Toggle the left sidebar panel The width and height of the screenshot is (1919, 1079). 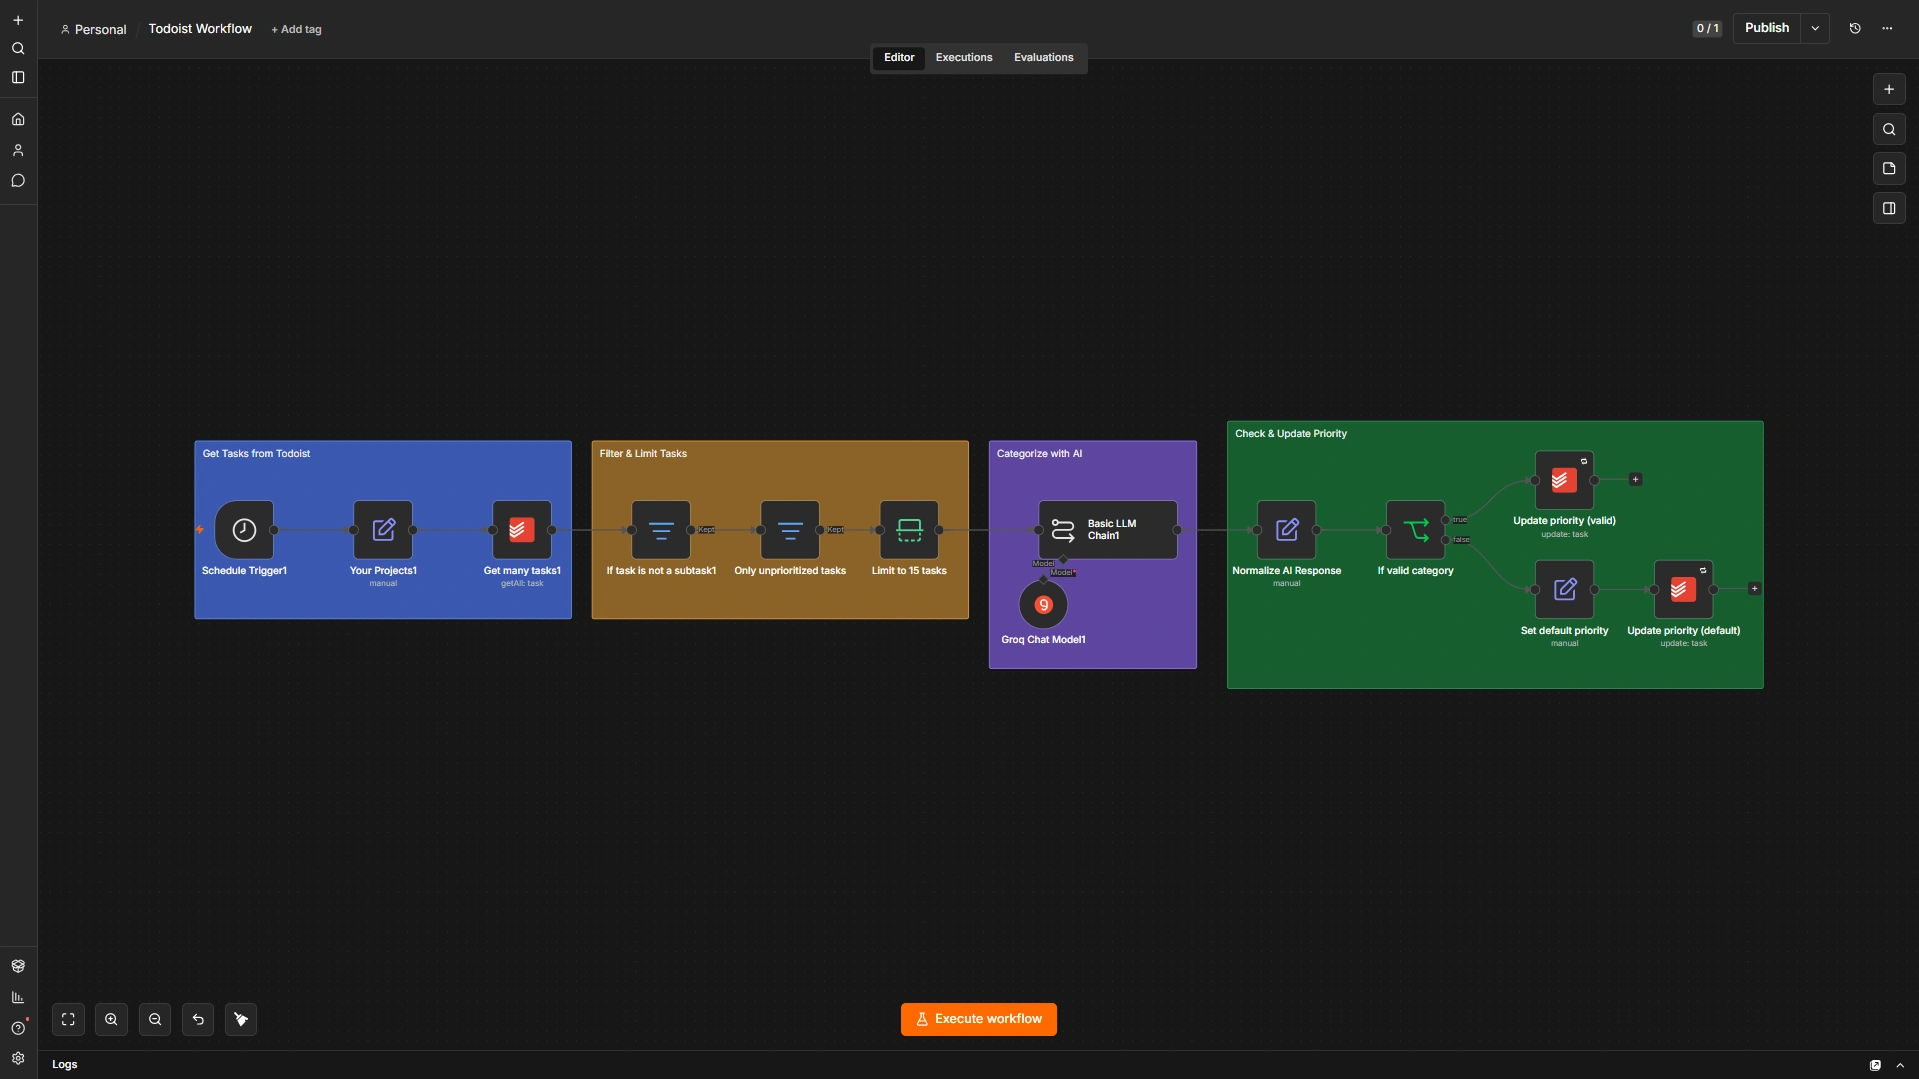[x=18, y=77]
